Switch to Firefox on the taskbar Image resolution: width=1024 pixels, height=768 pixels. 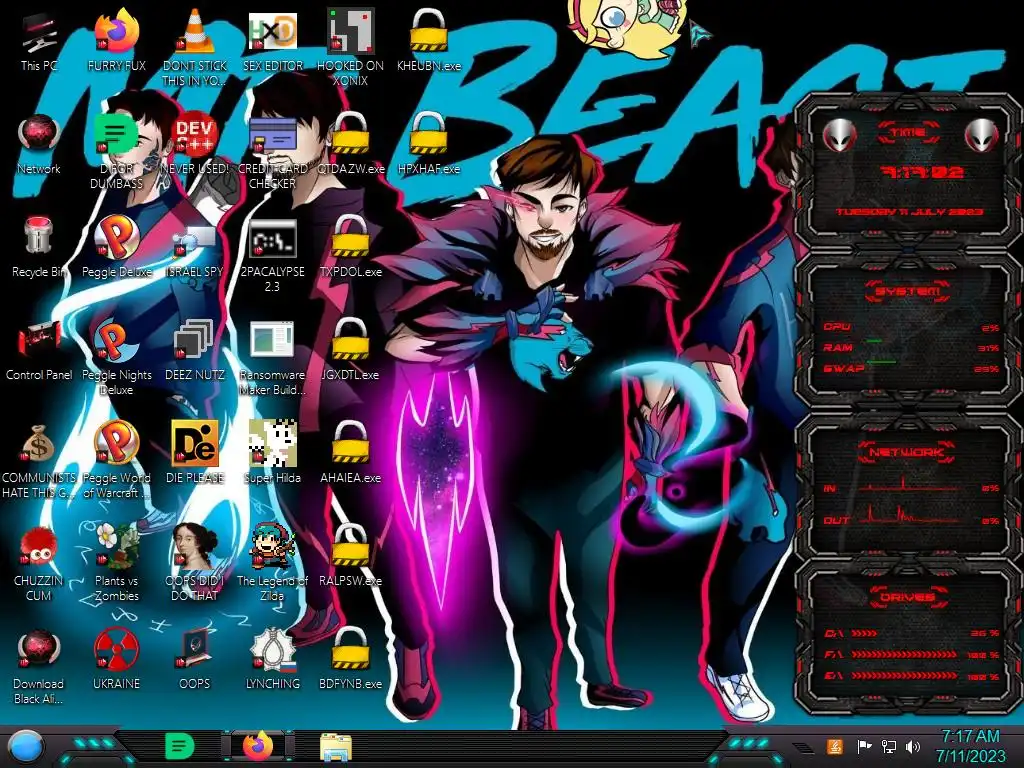[258, 746]
